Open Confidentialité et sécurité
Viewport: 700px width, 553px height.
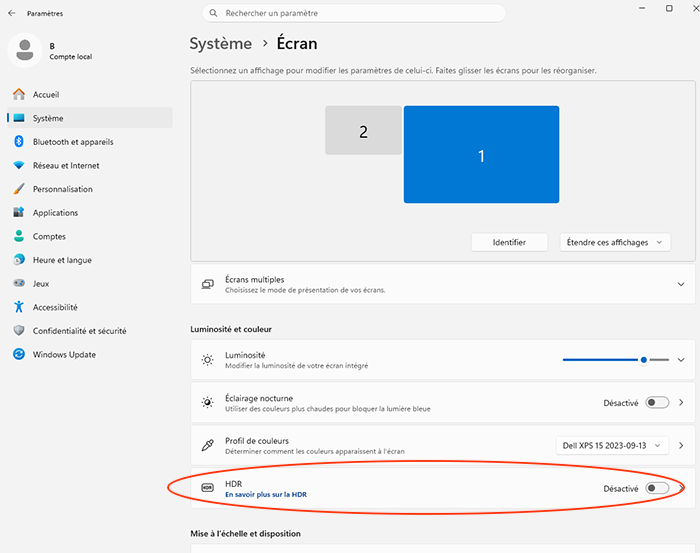90,330
